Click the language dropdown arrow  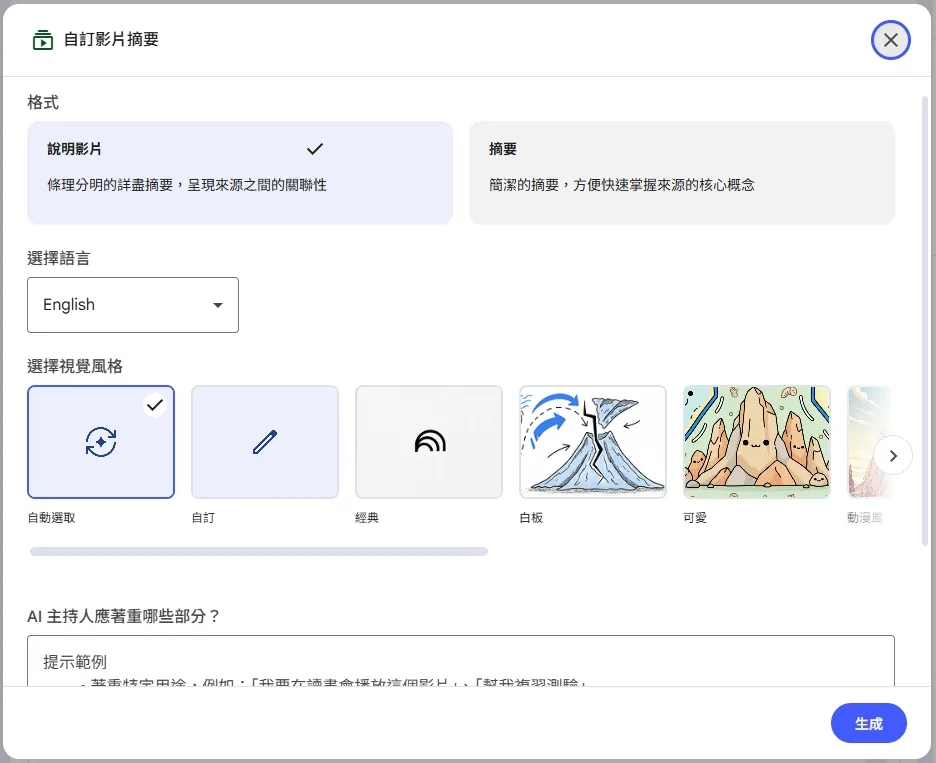pyautogui.click(x=218, y=305)
